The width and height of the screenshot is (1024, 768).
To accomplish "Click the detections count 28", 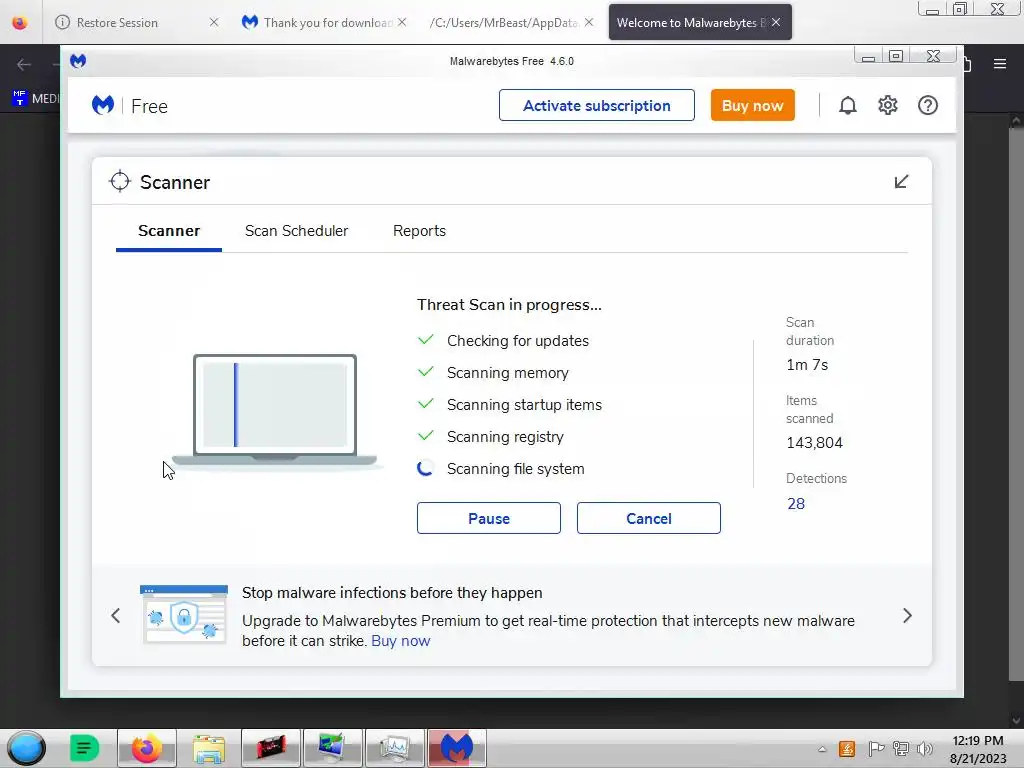I will pos(795,504).
